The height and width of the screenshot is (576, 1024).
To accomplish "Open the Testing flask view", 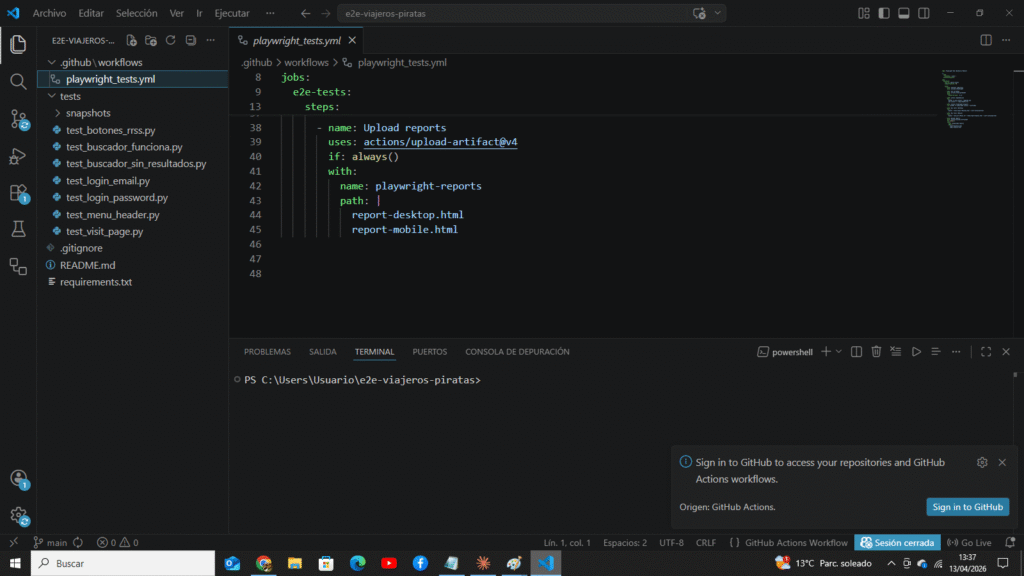I will pos(18,229).
